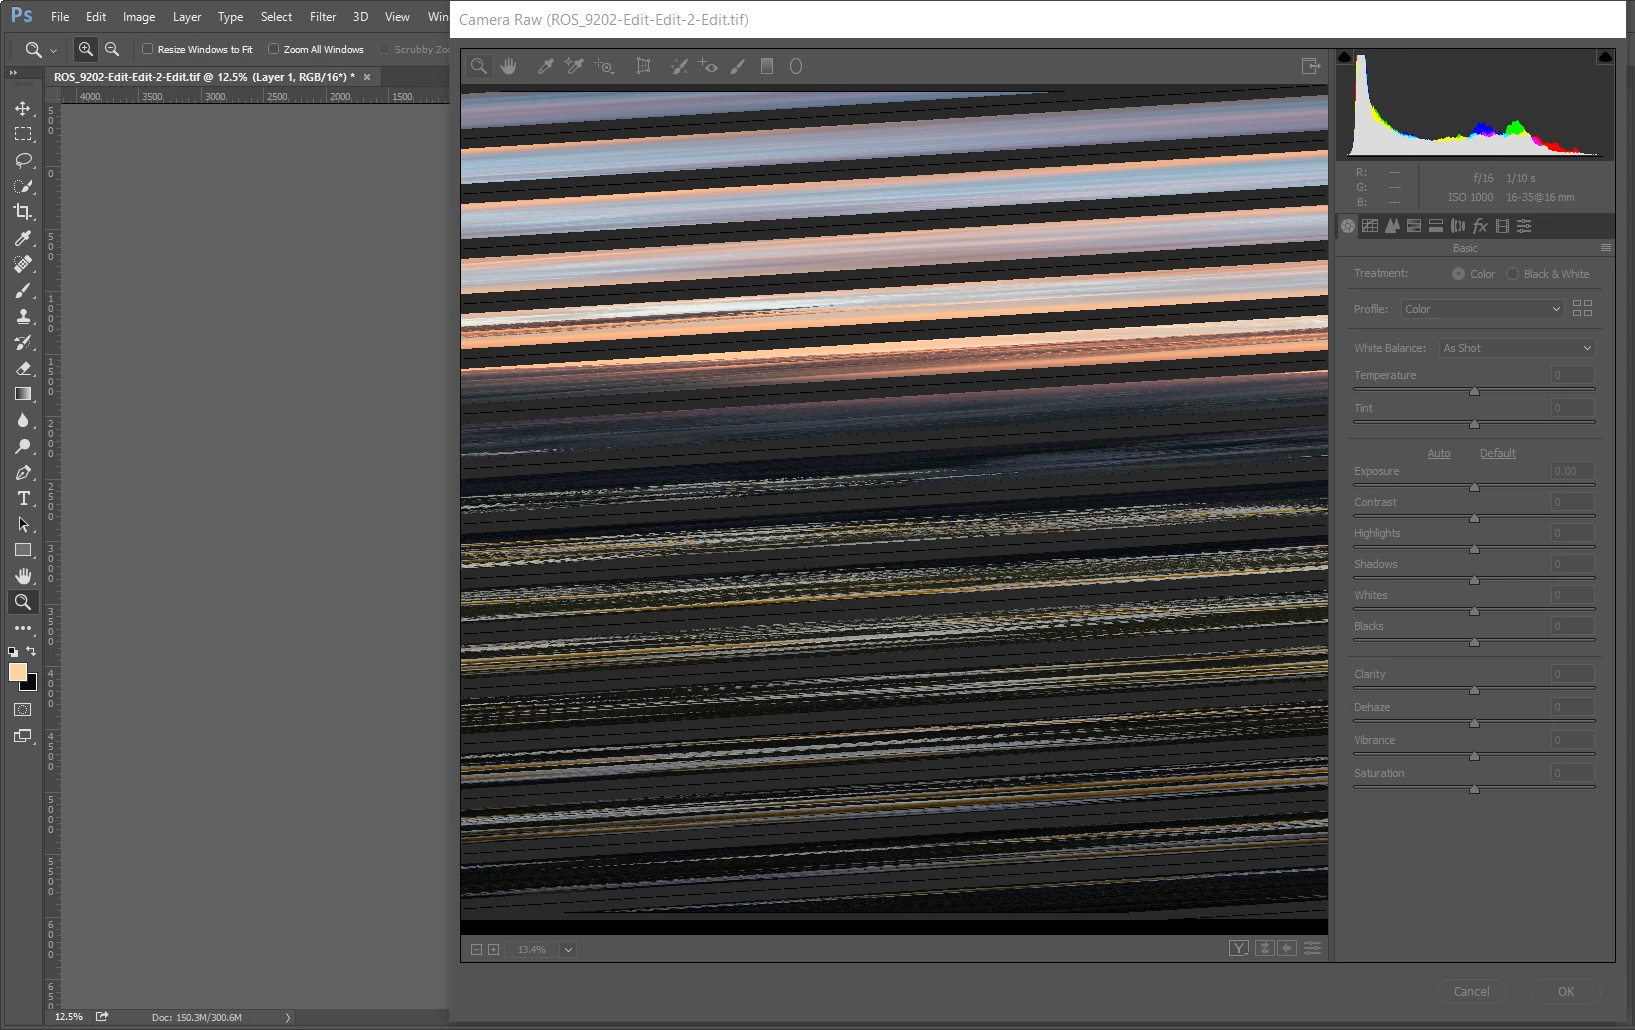Image resolution: width=1635 pixels, height=1030 pixels.
Task: Open the Change Screen Mode tool
Action: pyautogui.click(x=23, y=736)
